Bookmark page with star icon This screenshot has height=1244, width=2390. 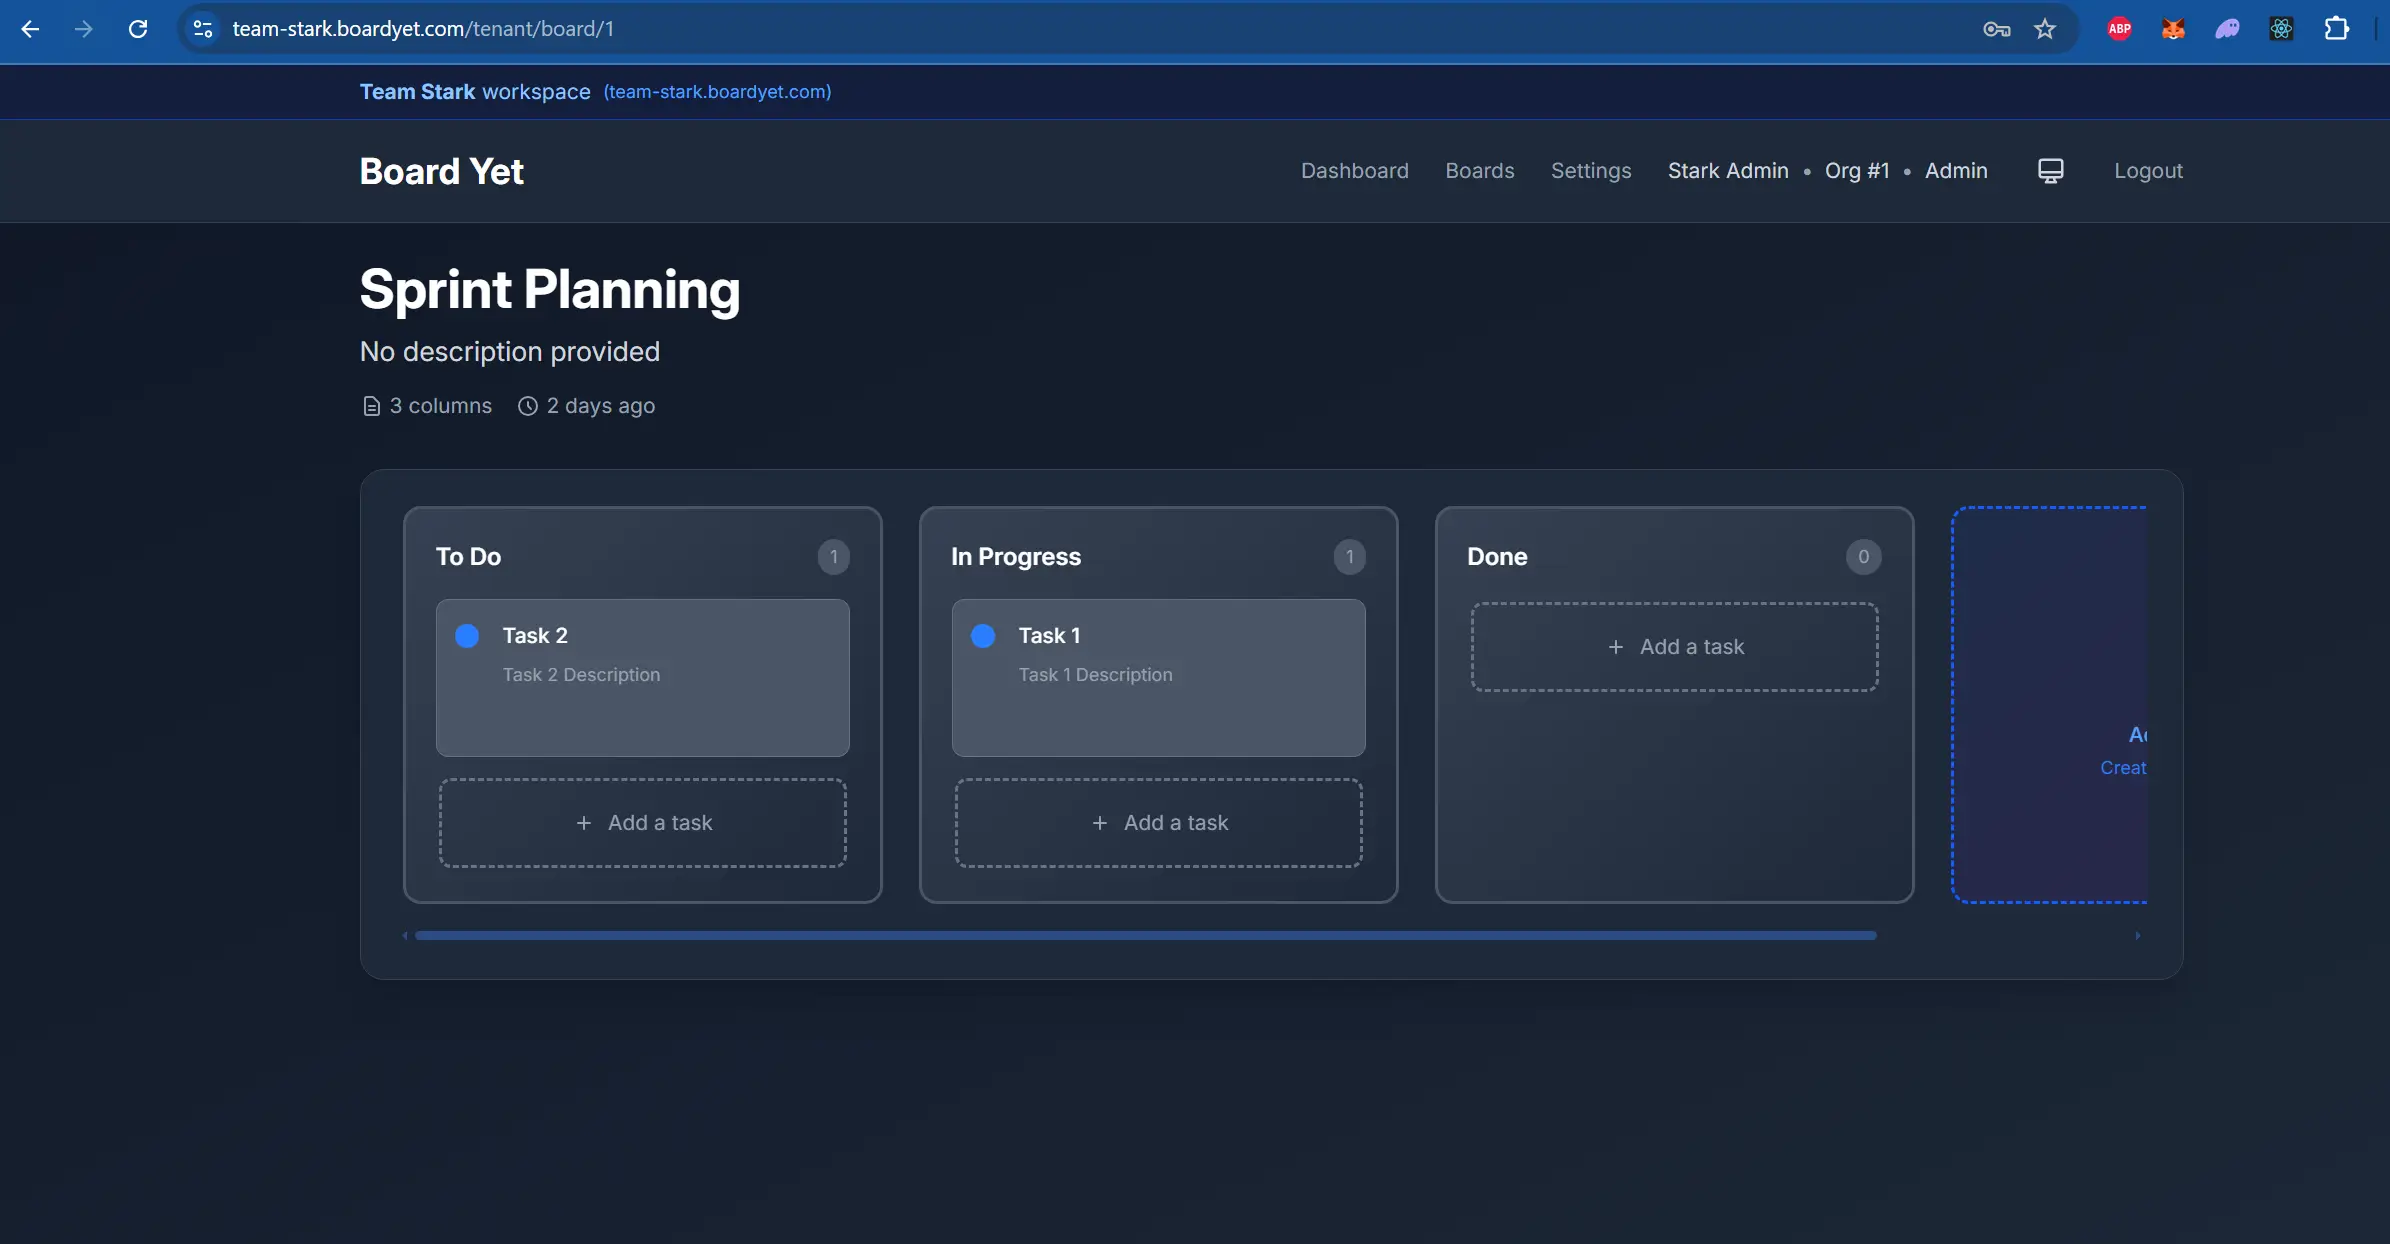click(x=2045, y=29)
